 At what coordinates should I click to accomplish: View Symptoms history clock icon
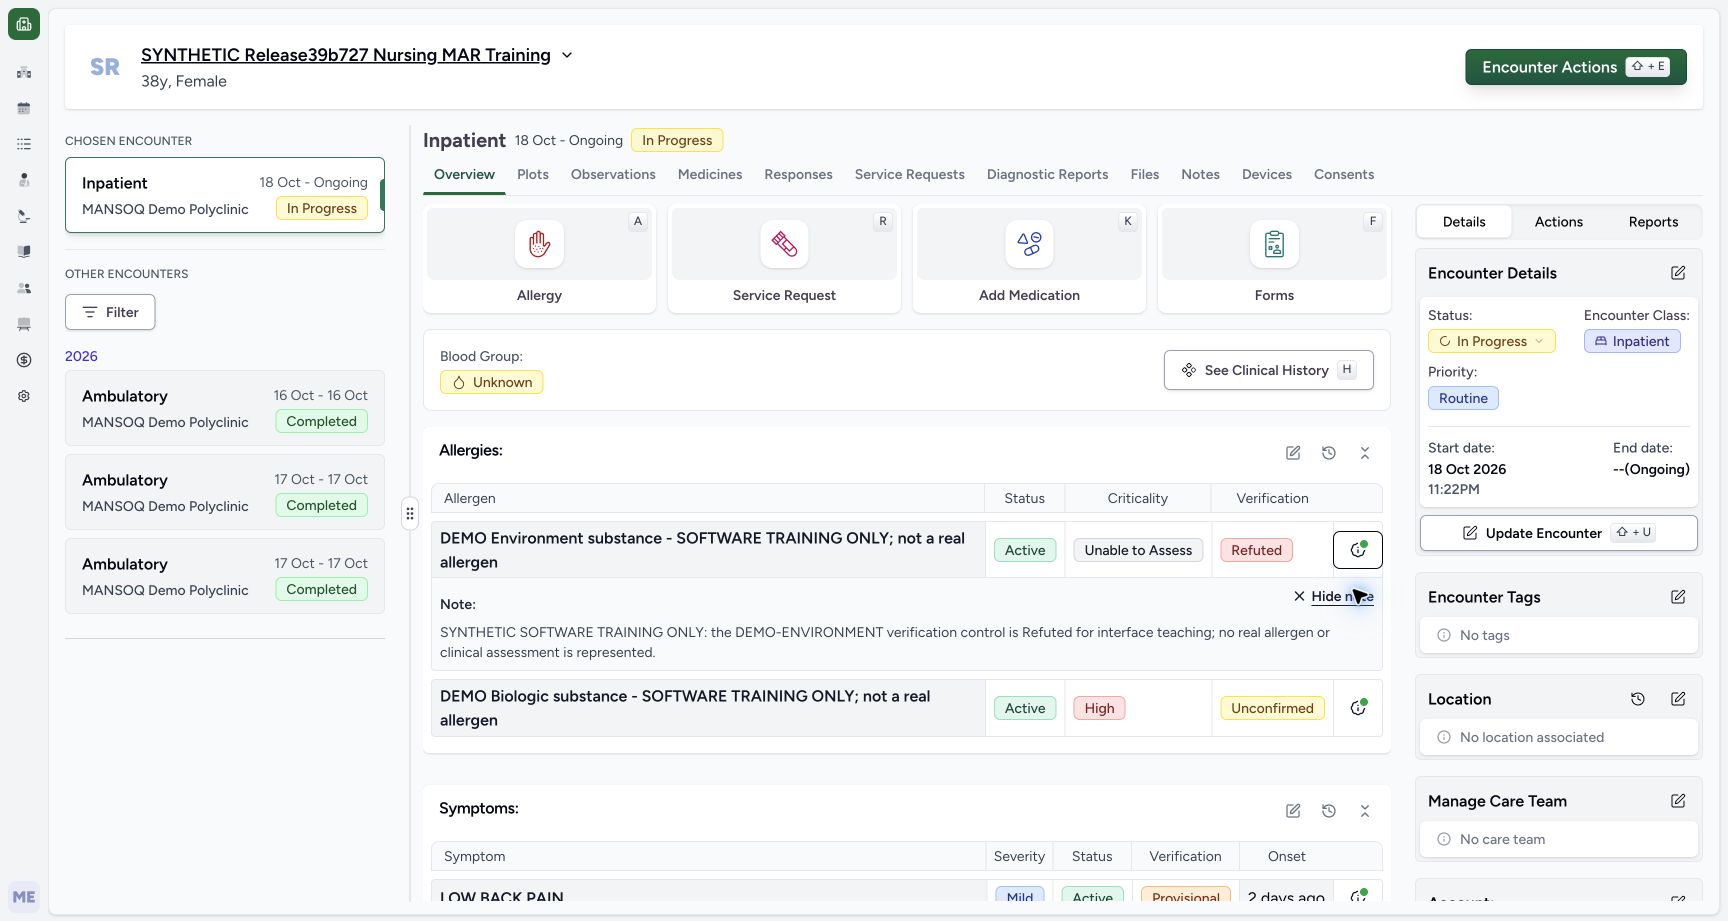pos(1329,811)
